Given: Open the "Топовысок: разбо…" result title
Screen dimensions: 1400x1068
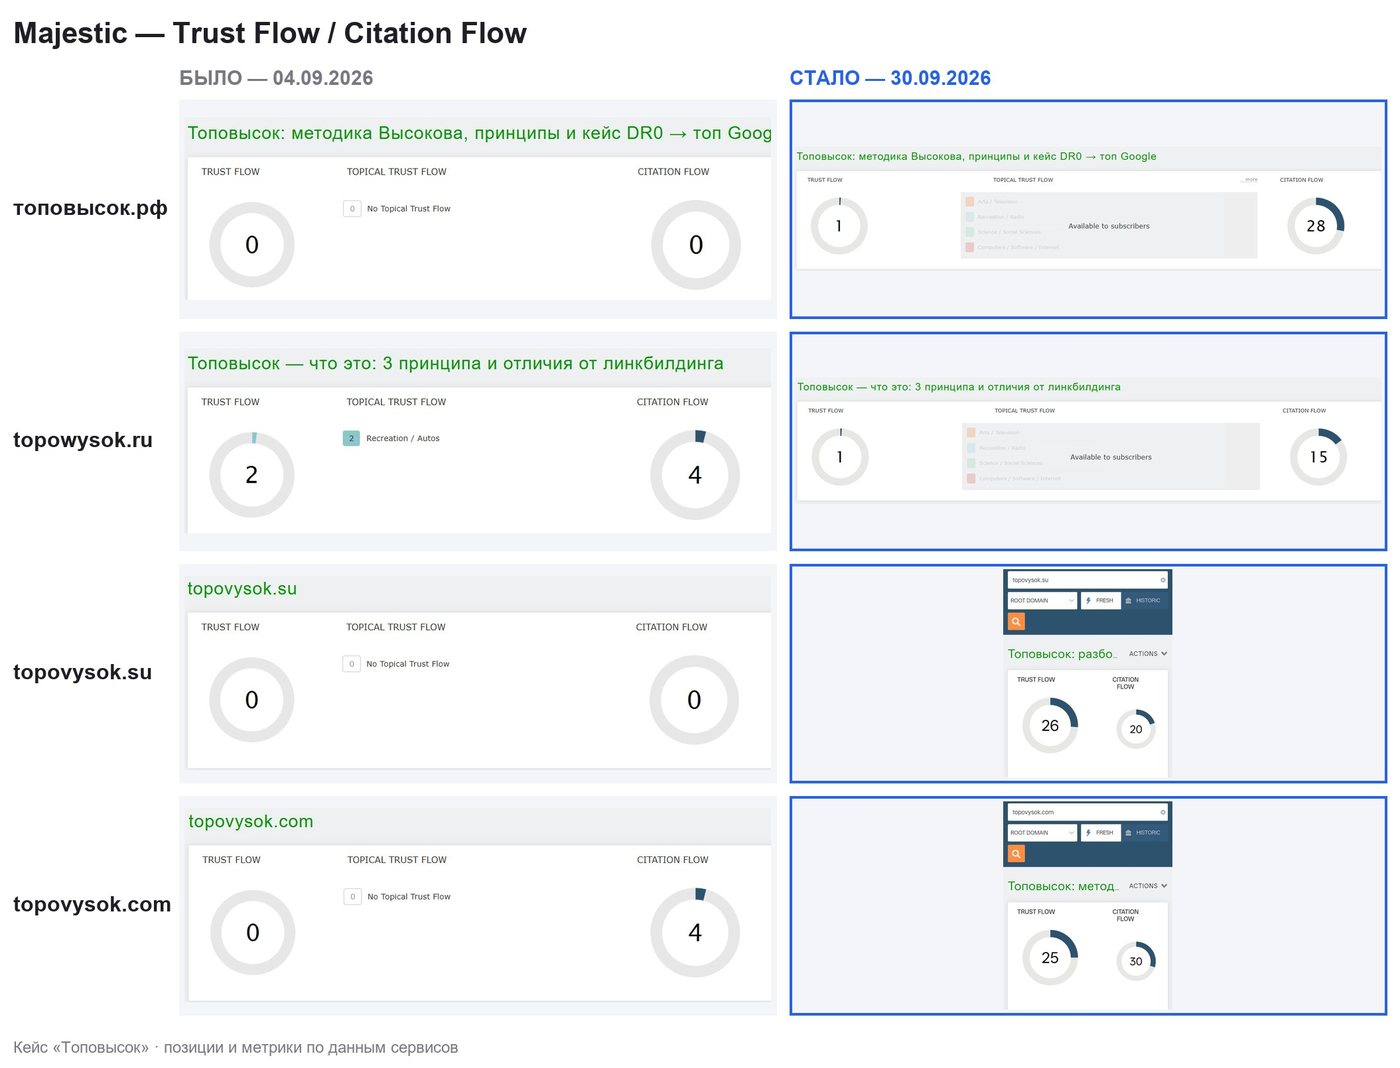Looking at the screenshot, I should tap(1062, 654).
